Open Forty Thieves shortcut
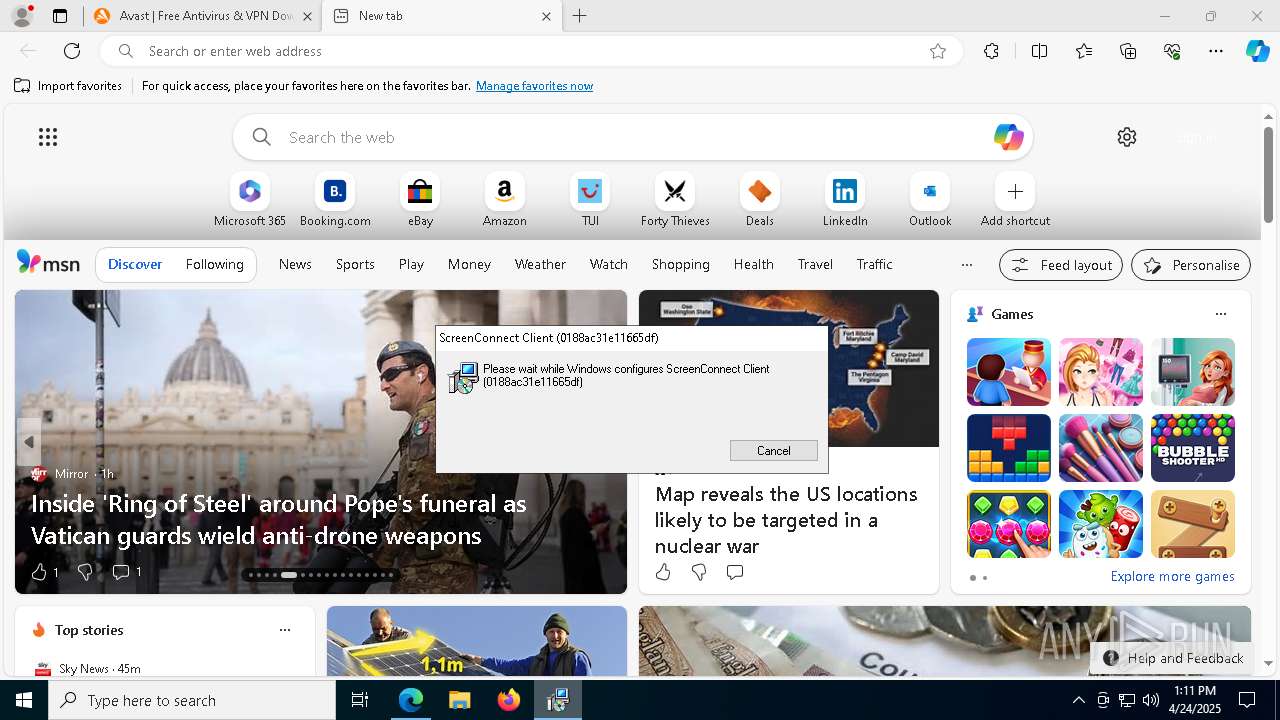Screen dimensions: 1280x720 tap(675, 200)
